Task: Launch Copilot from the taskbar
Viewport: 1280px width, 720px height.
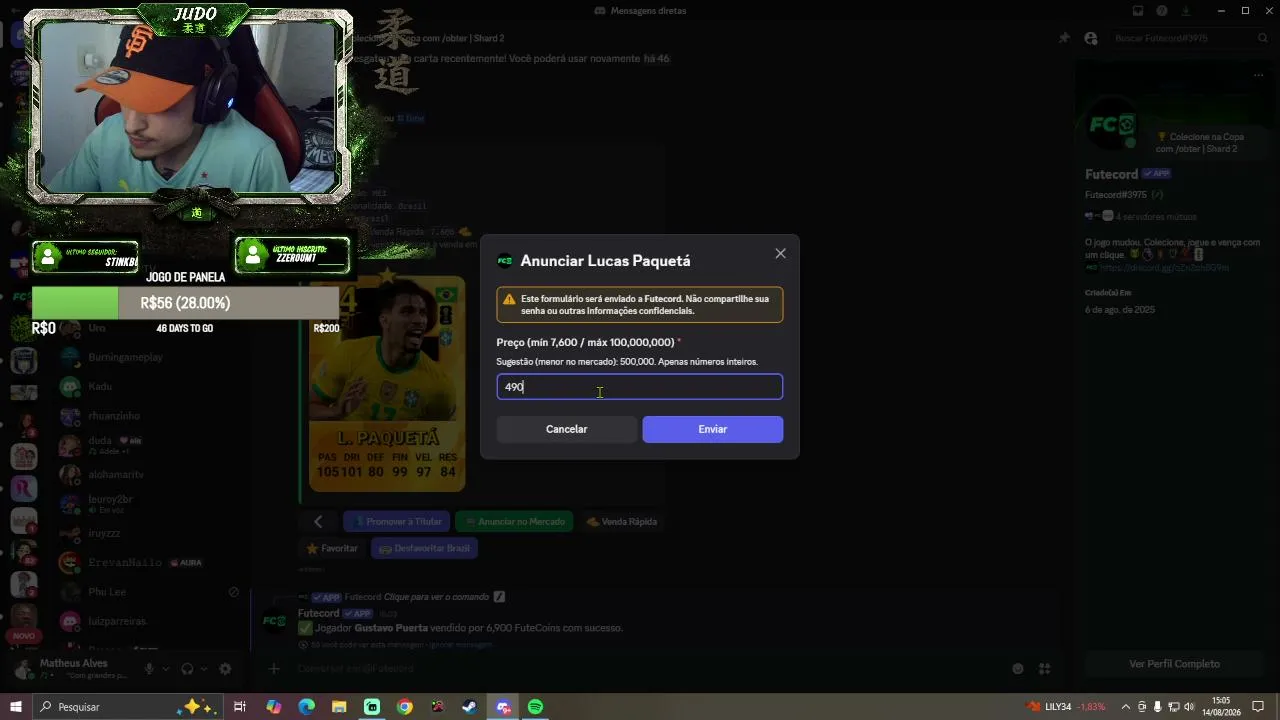Action: pos(274,707)
